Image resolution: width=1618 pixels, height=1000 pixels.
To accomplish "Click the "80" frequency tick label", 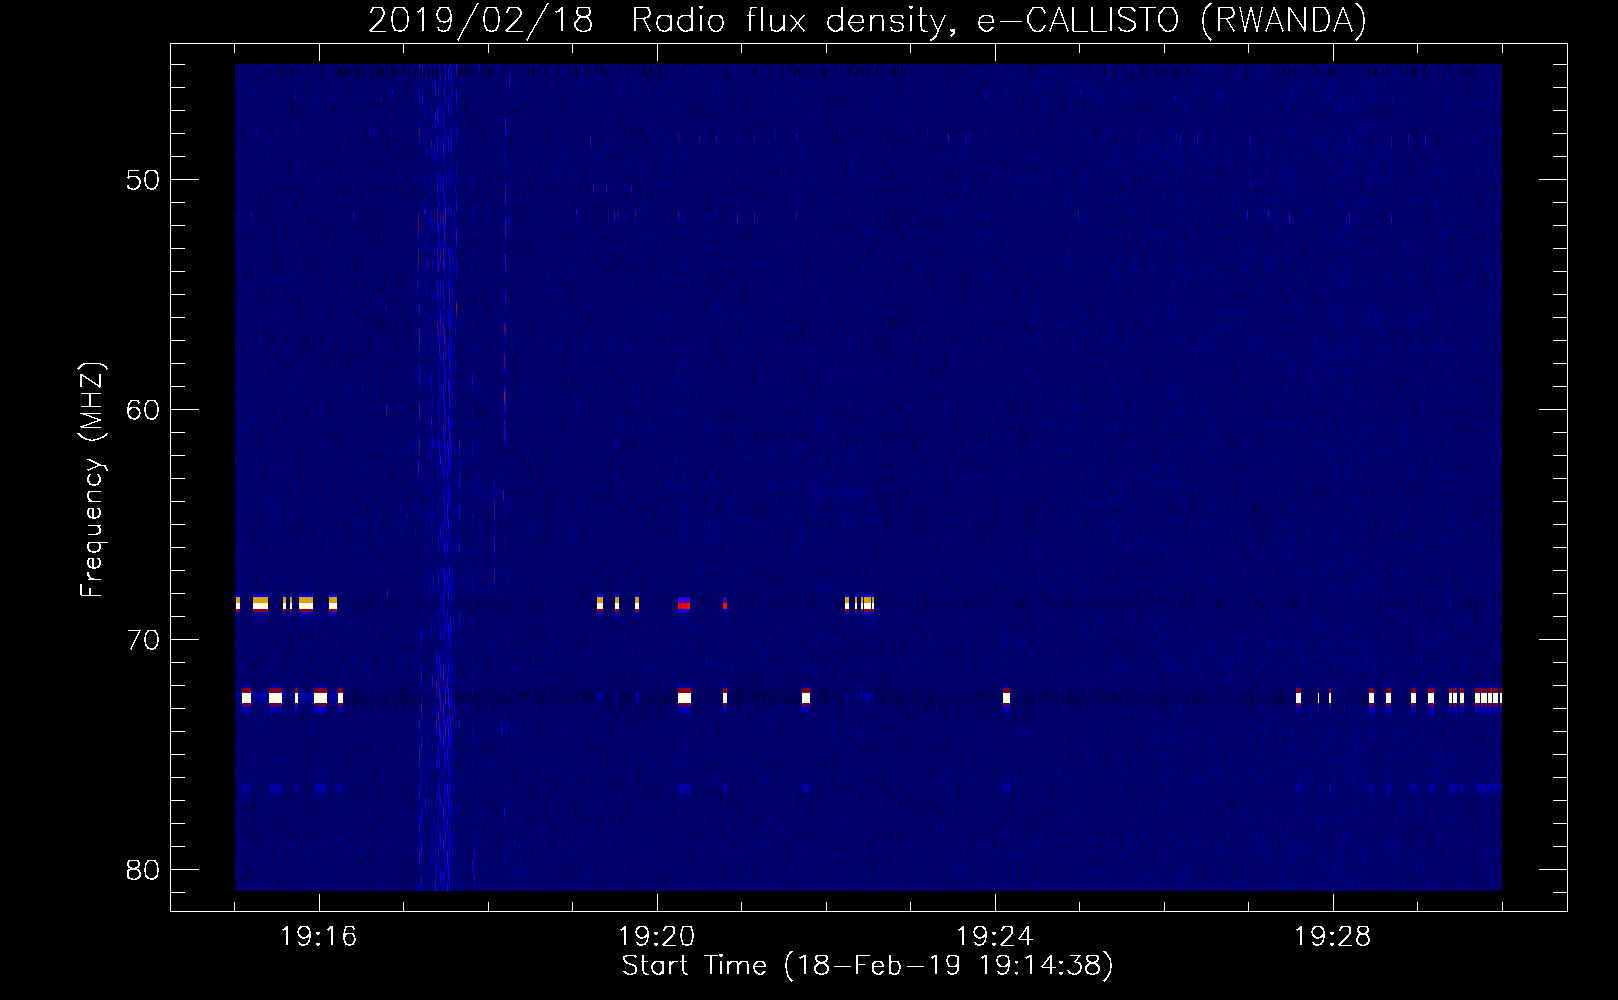I will pos(143,870).
